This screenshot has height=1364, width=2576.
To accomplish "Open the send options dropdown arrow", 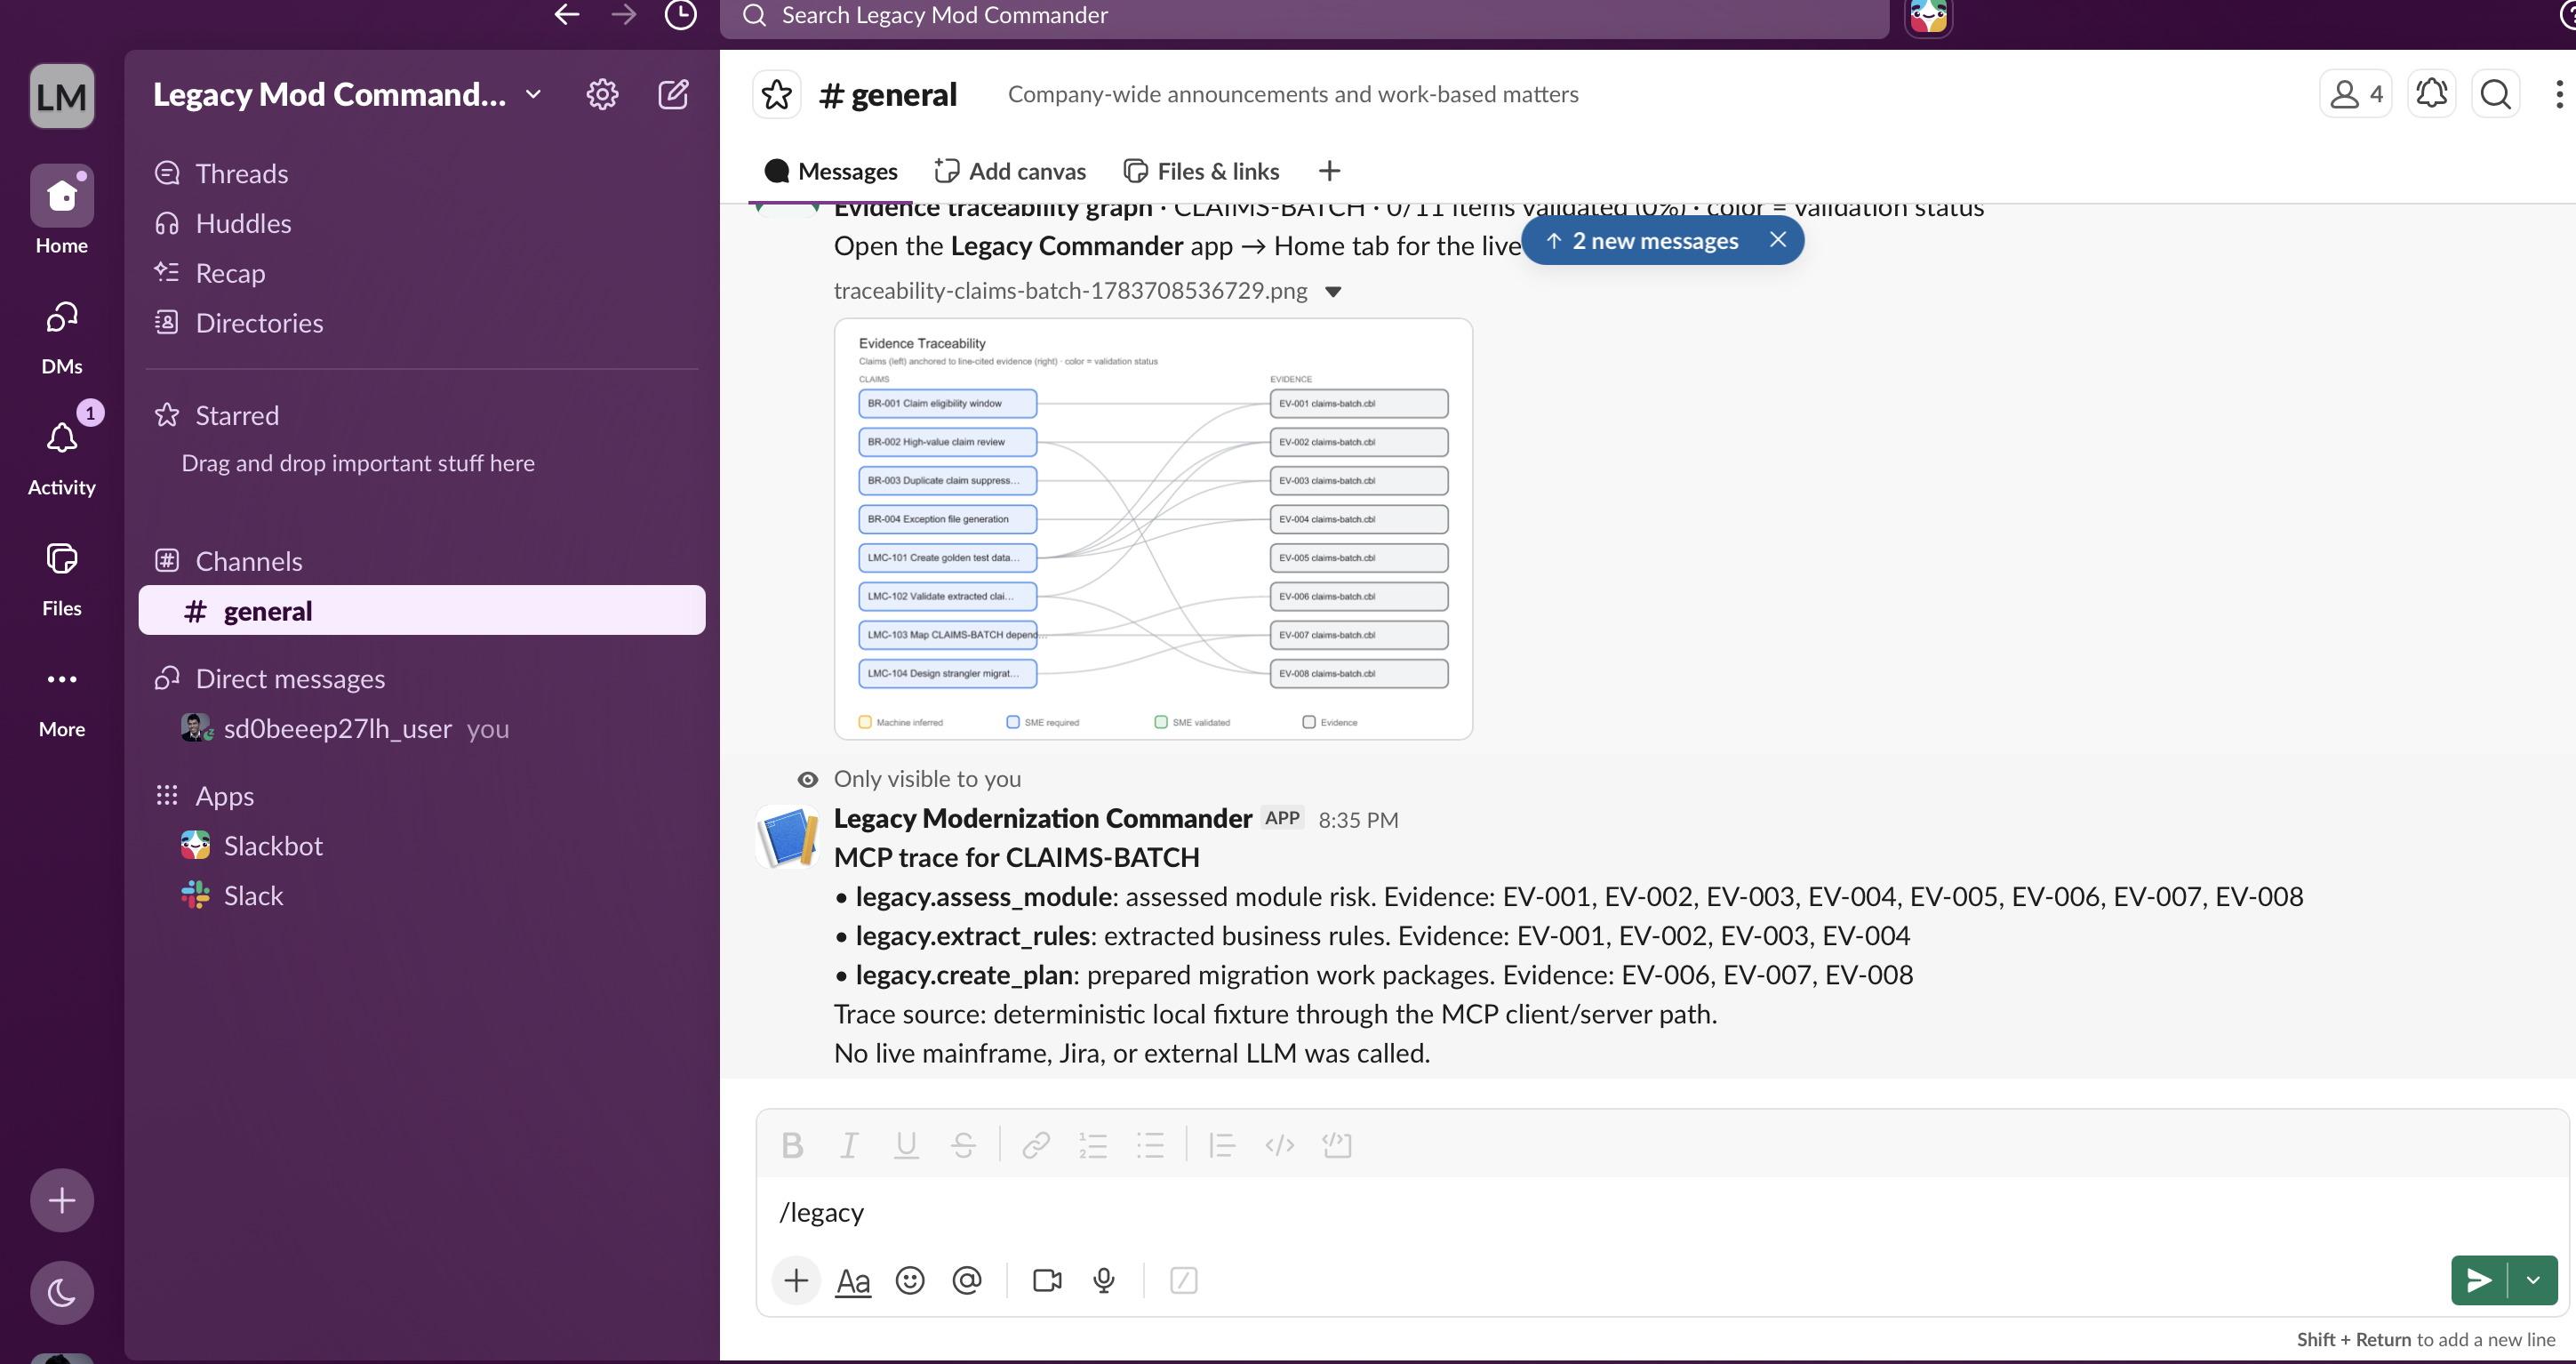I will click(x=2533, y=1280).
